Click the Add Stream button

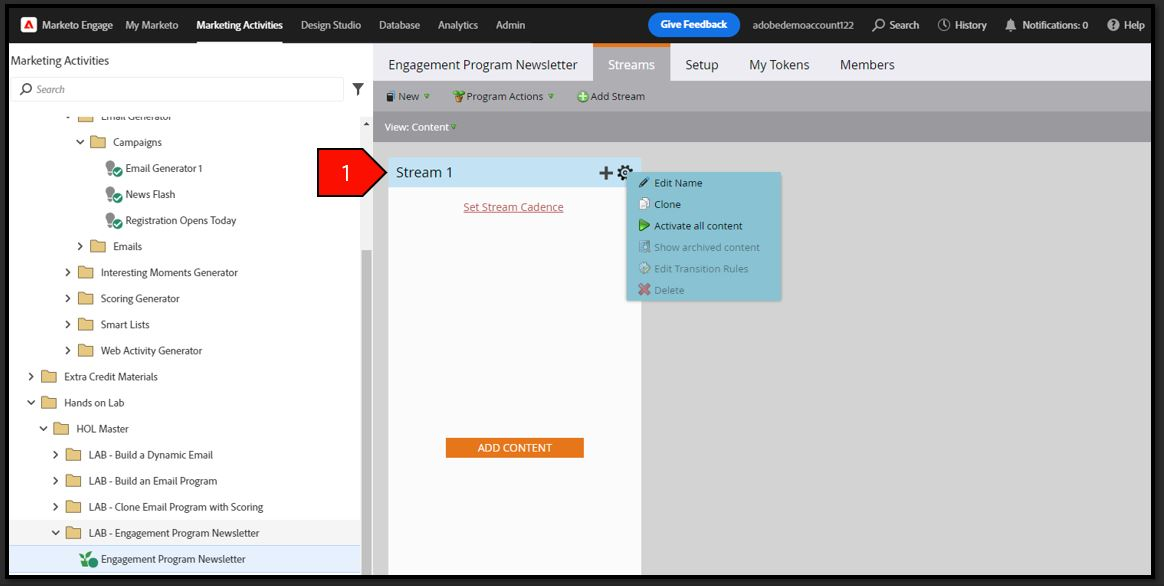(611, 97)
